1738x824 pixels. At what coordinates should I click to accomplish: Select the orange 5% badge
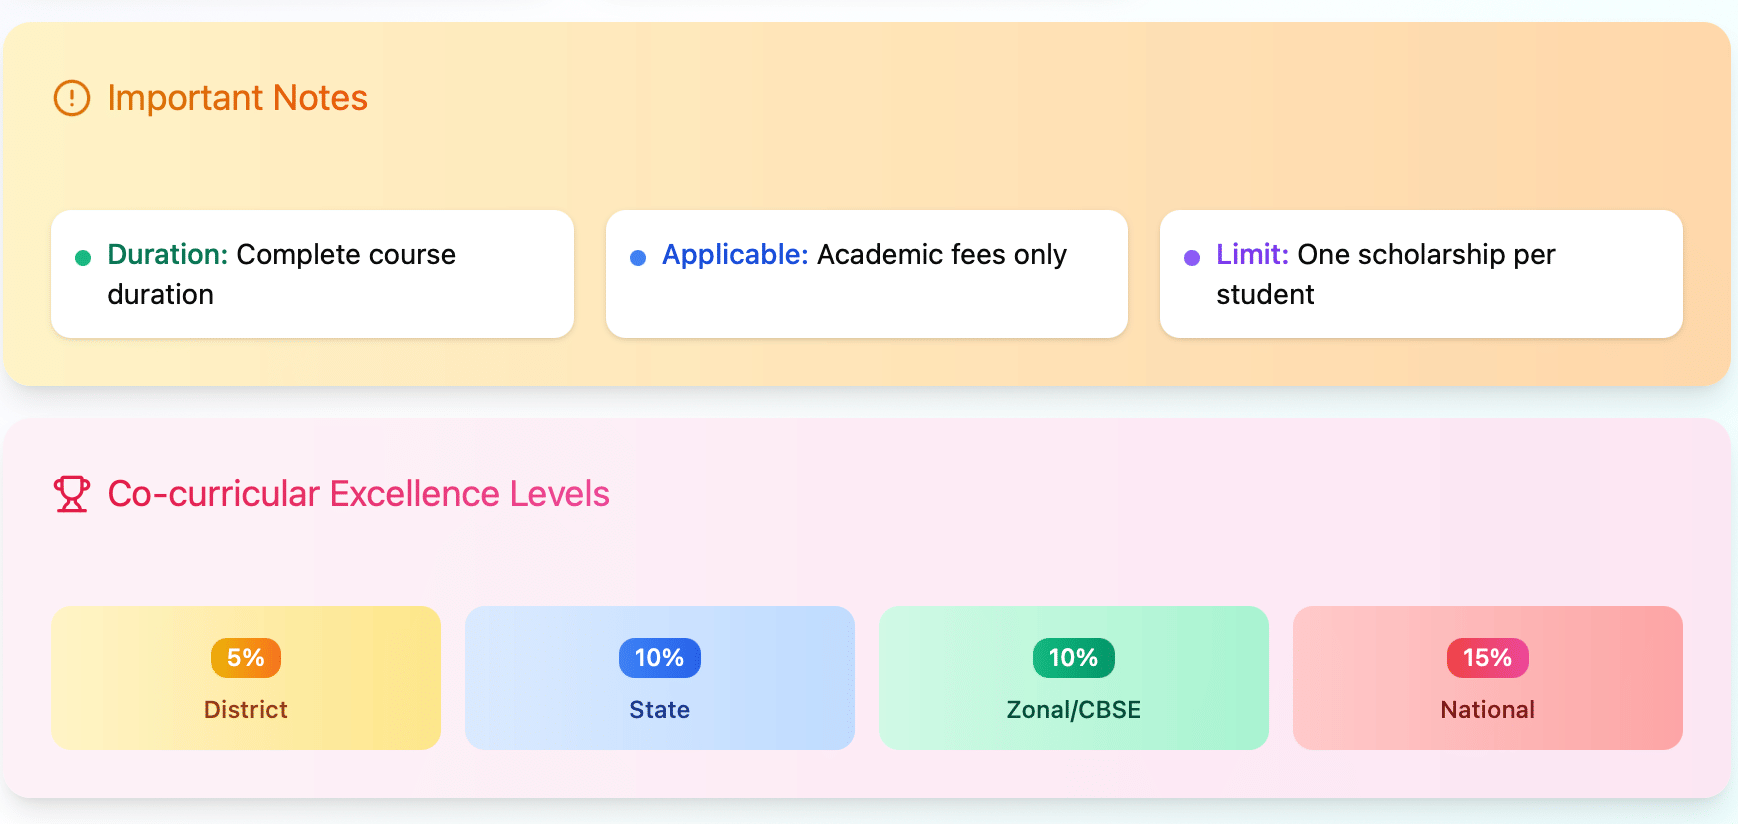click(246, 658)
